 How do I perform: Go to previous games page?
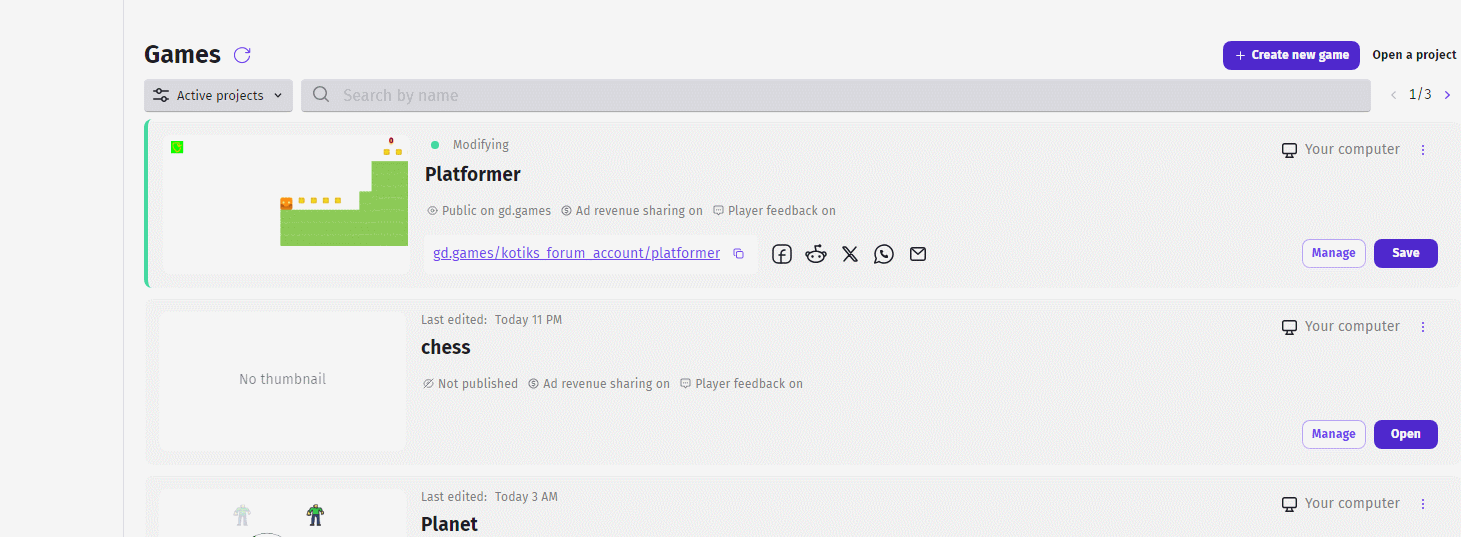pyautogui.click(x=1394, y=95)
